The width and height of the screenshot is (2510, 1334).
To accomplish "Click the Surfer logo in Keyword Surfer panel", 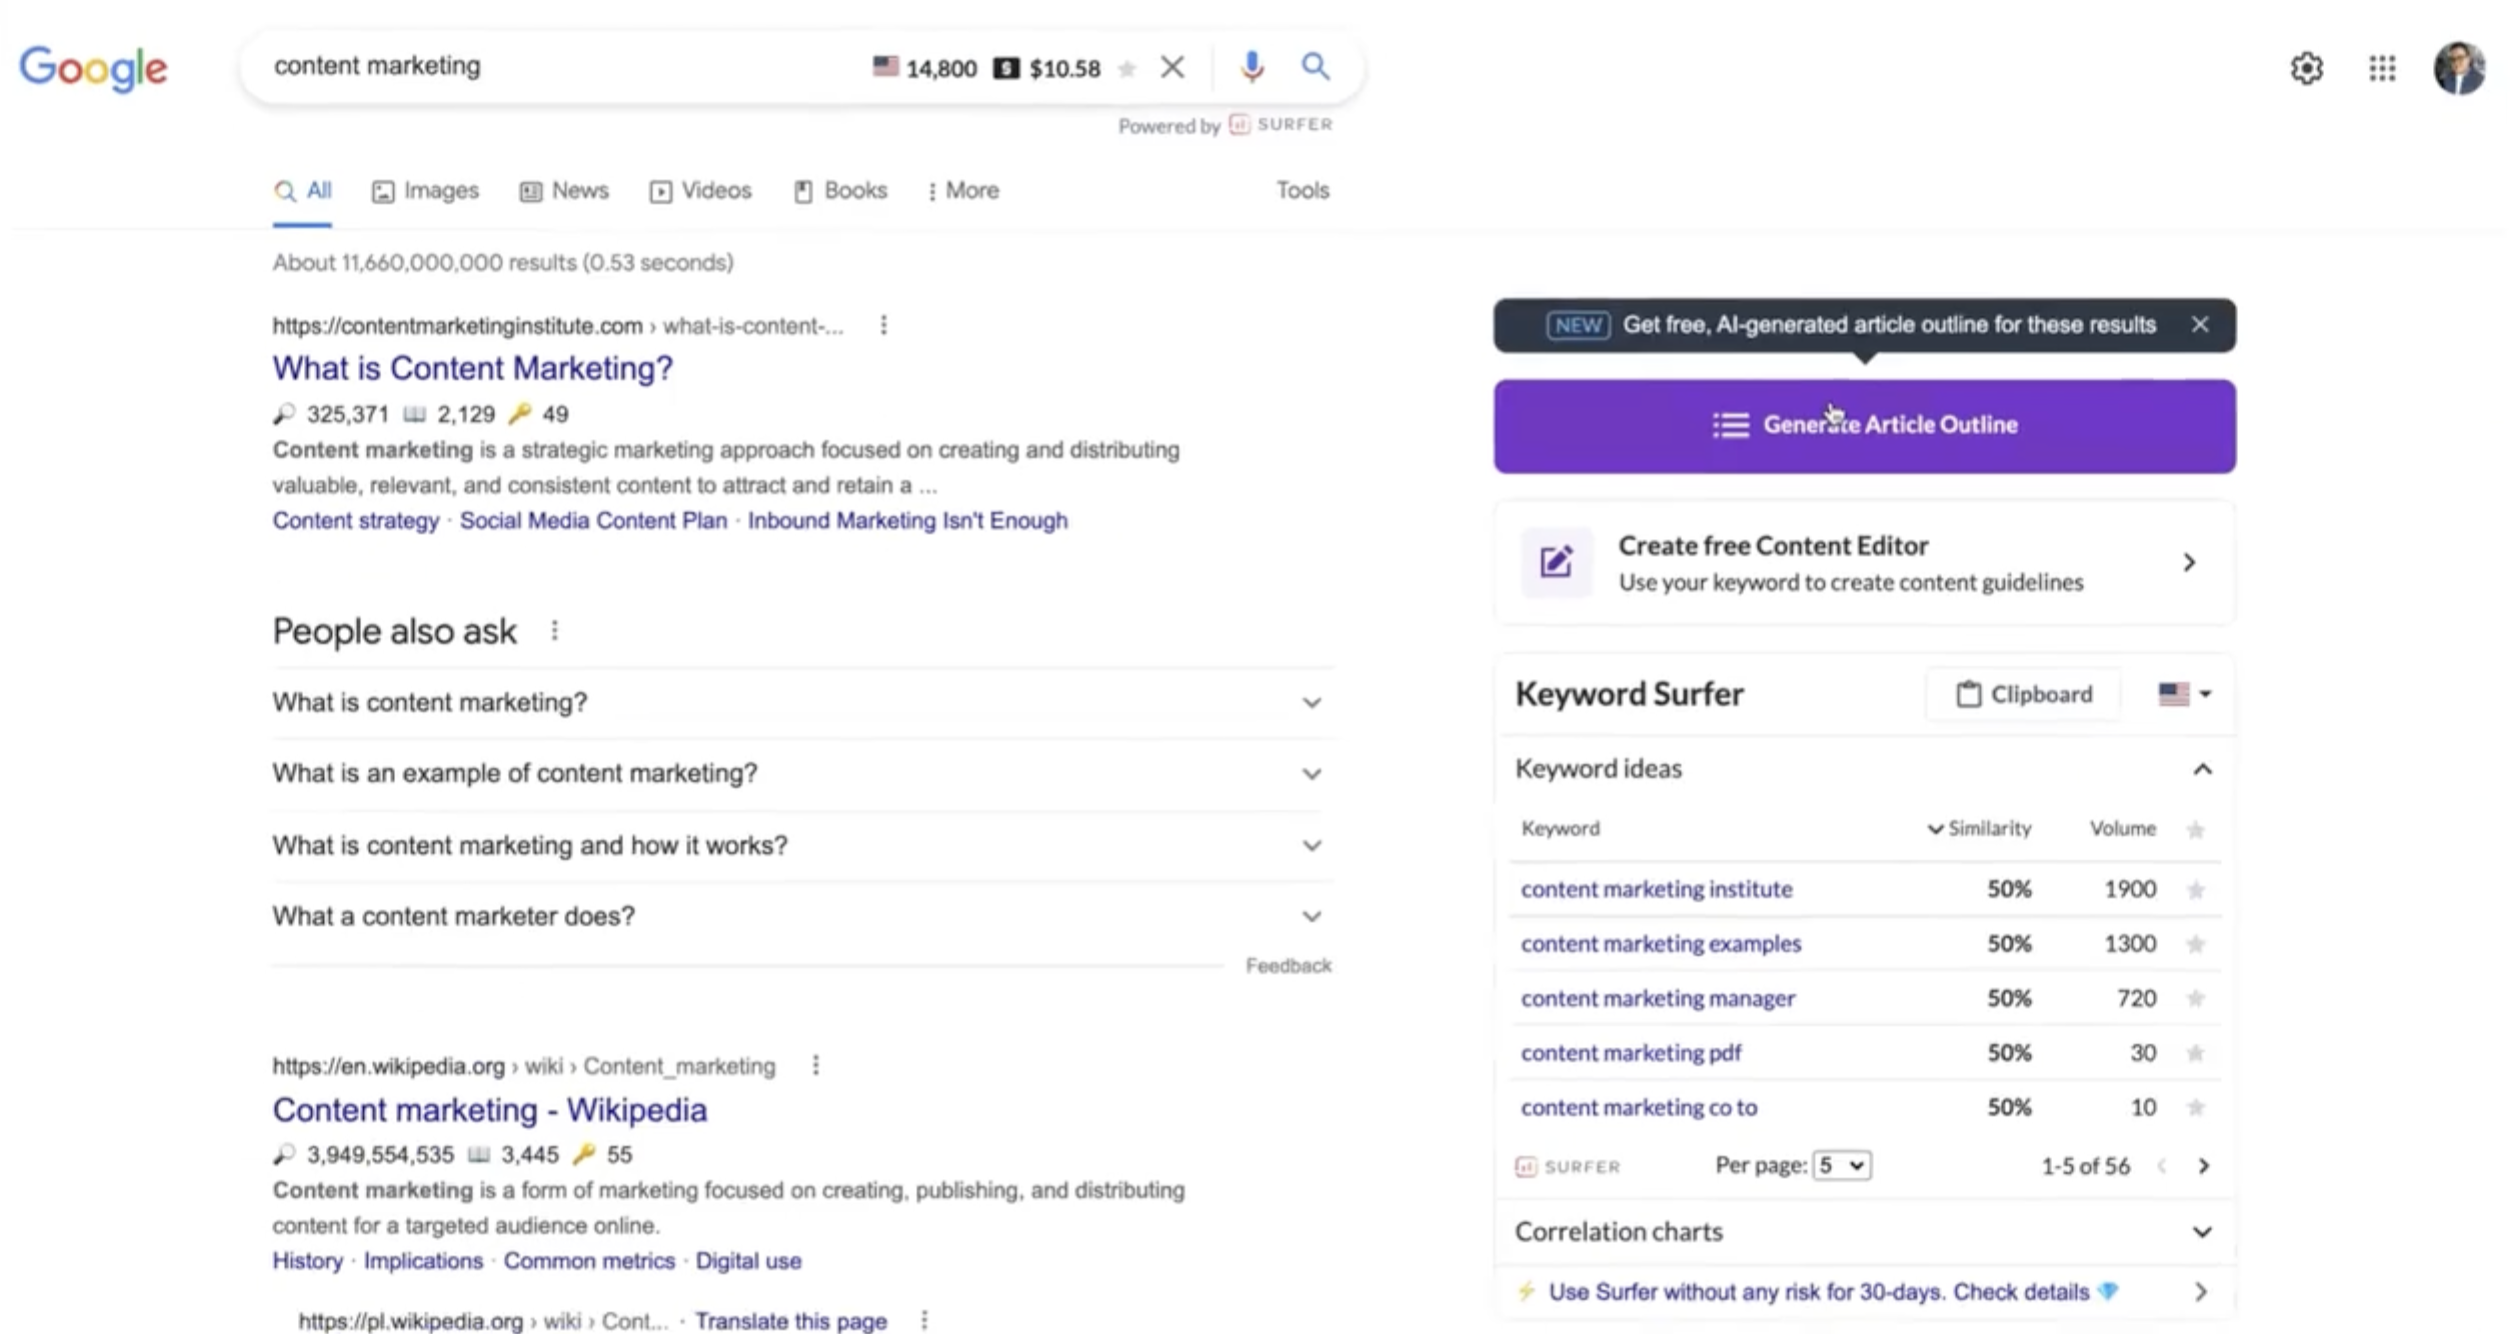I will [1567, 1167].
